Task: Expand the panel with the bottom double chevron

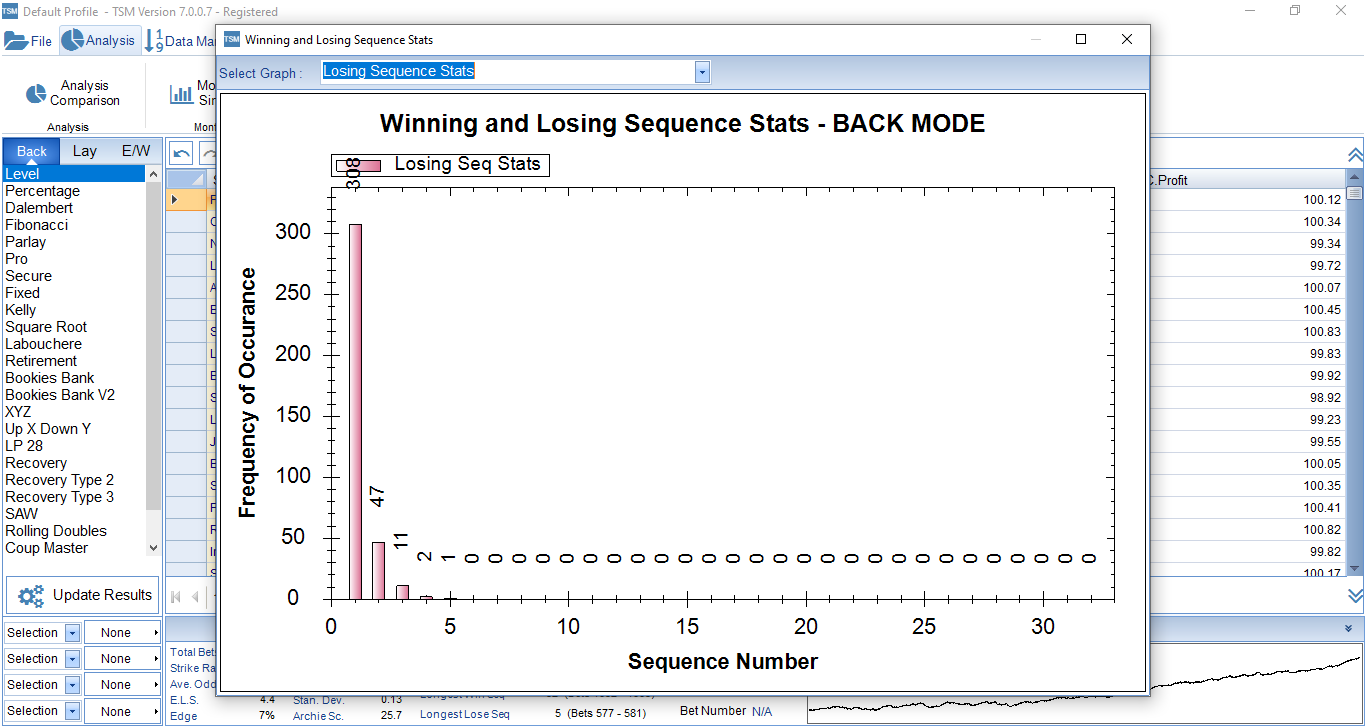Action: (1355, 595)
